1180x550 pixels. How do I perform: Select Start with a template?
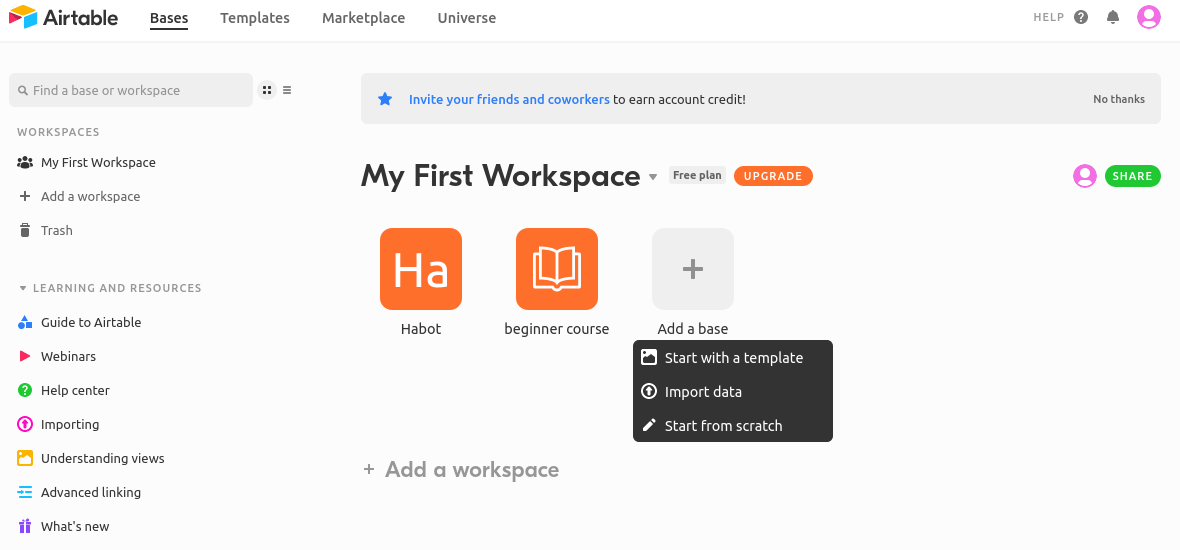tap(733, 358)
